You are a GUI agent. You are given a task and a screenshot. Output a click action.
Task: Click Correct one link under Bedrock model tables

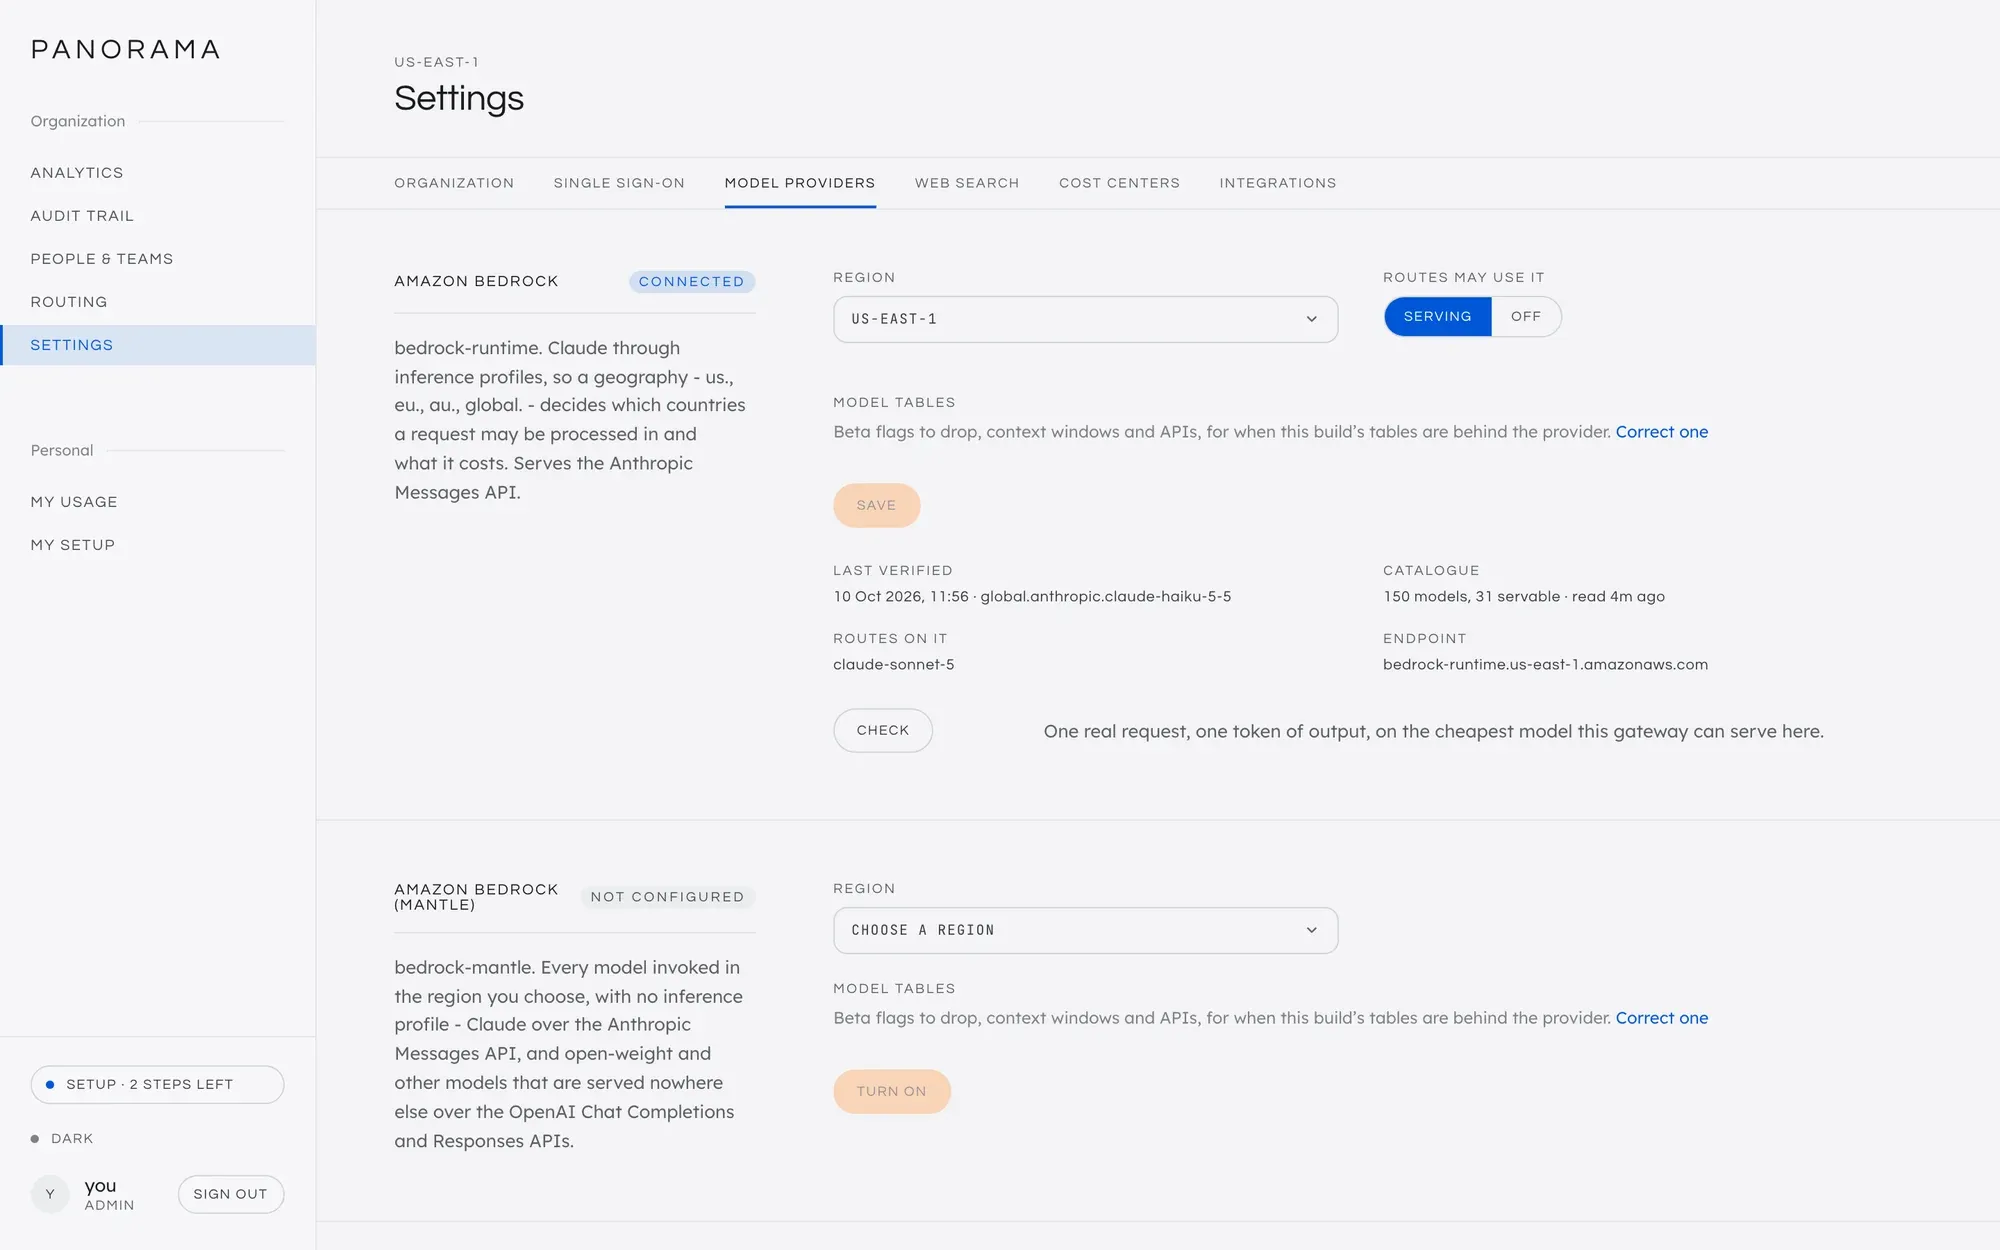(1661, 432)
